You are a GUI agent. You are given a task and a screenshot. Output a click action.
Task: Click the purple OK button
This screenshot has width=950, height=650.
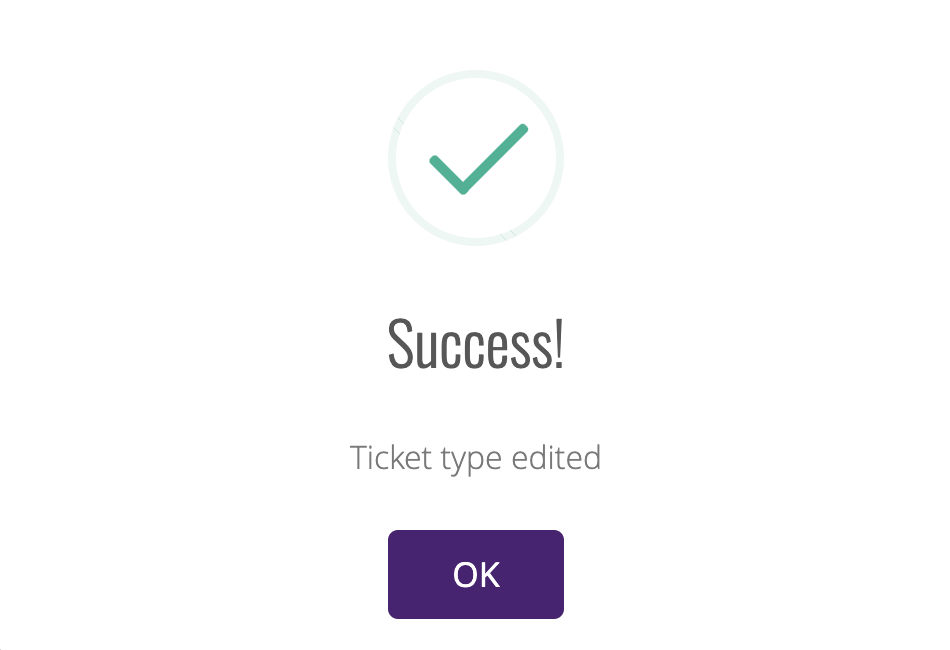pos(476,574)
